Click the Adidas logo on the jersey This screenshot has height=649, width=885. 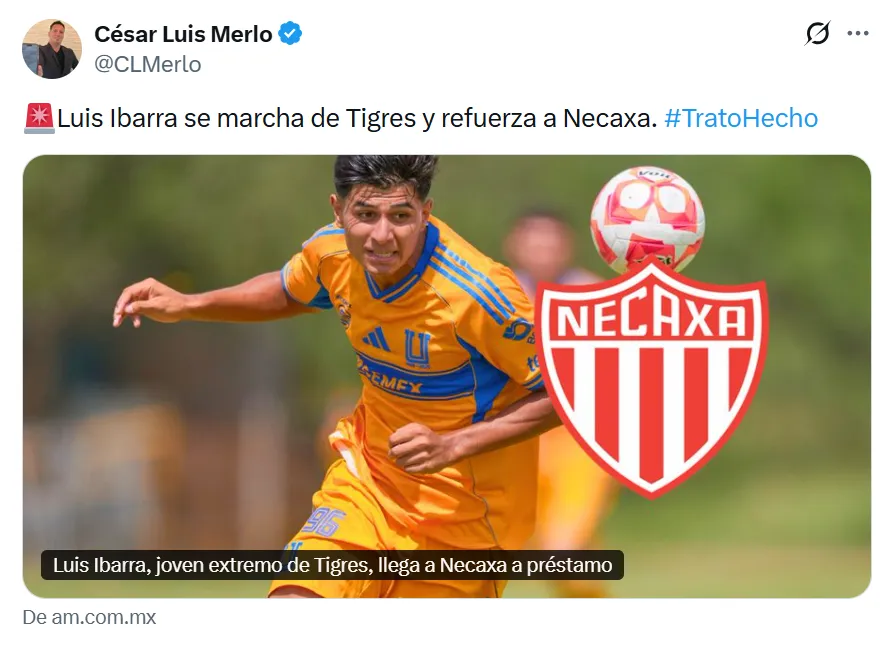coord(376,339)
